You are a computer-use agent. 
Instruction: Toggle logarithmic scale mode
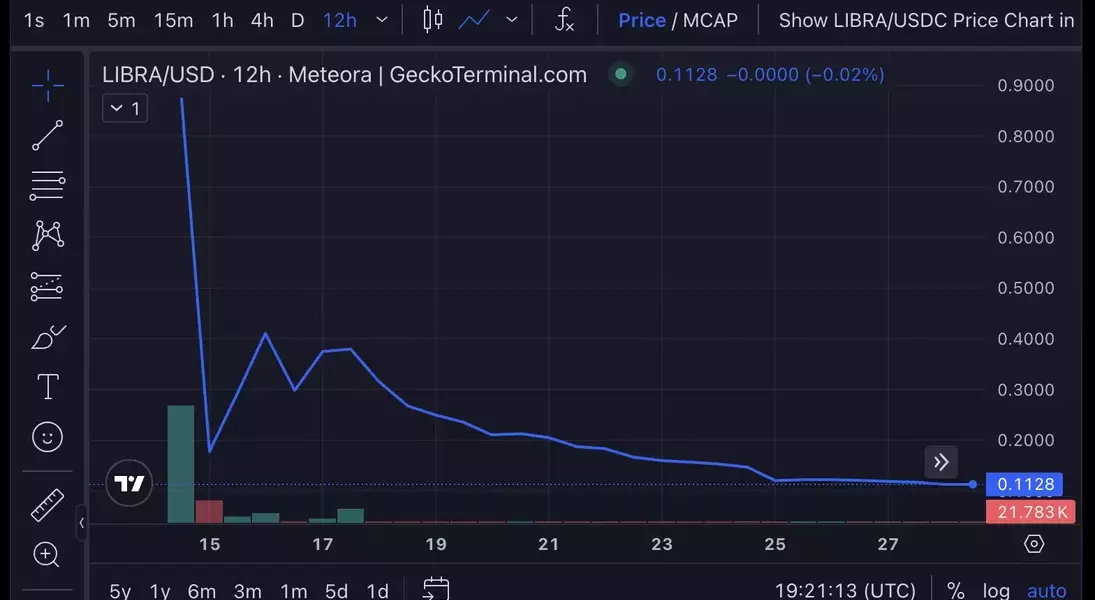(x=996, y=591)
